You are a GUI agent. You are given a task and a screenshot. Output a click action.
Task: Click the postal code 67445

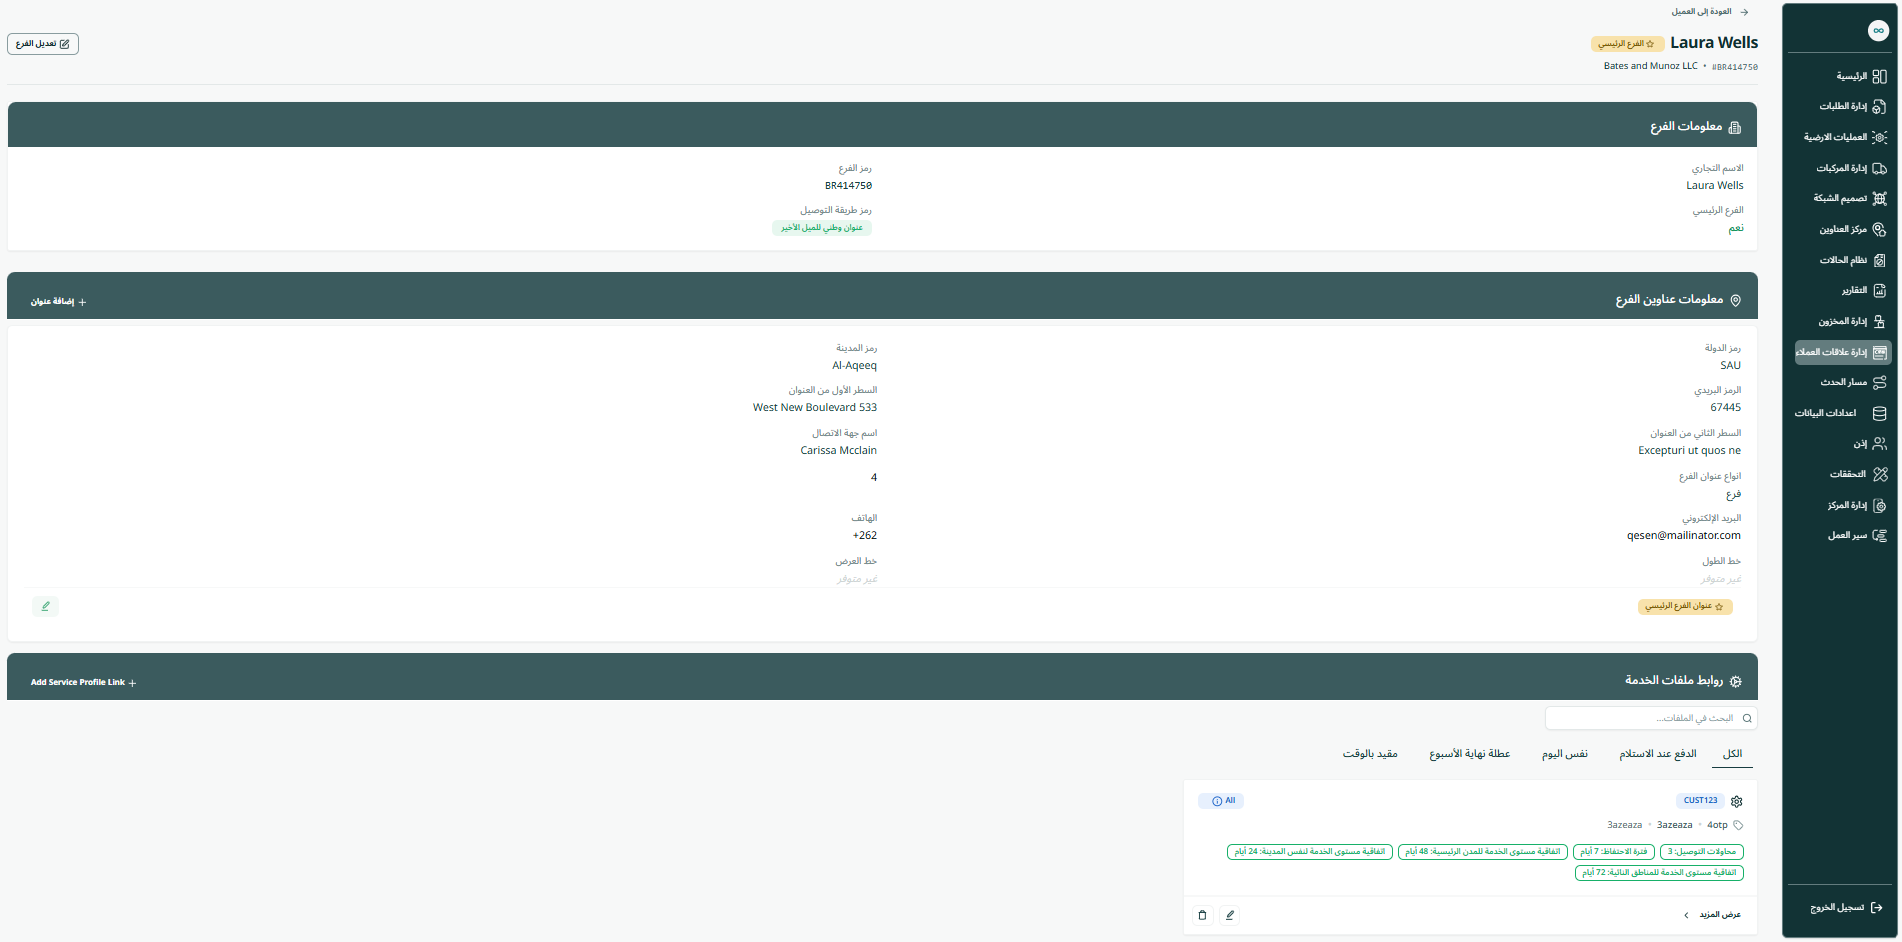click(x=1726, y=408)
